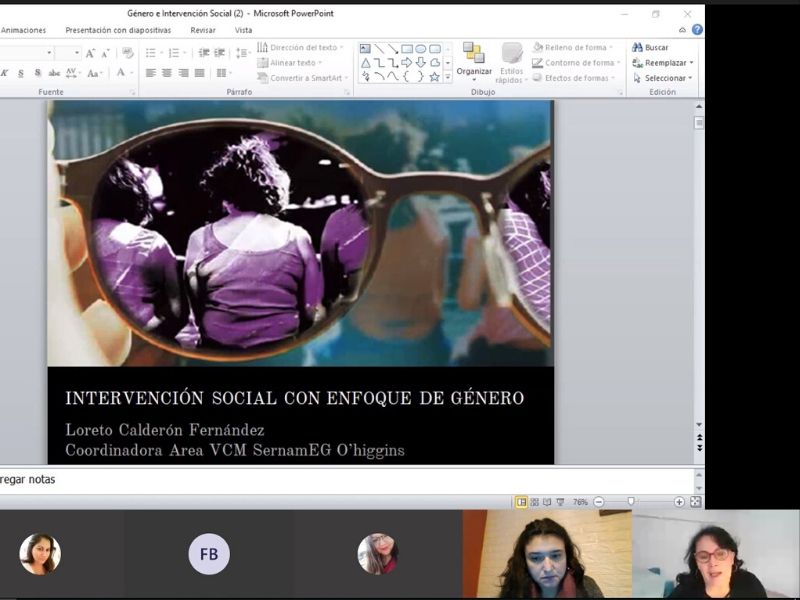
Task: Open Efectos de formas menu
Action: tap(573, 78)
